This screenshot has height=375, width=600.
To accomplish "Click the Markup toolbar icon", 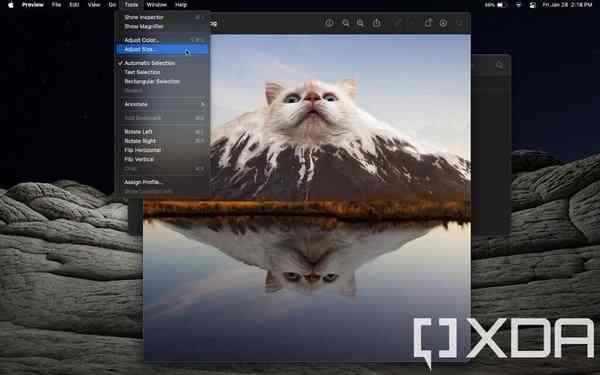I will [x=443, y=23].
